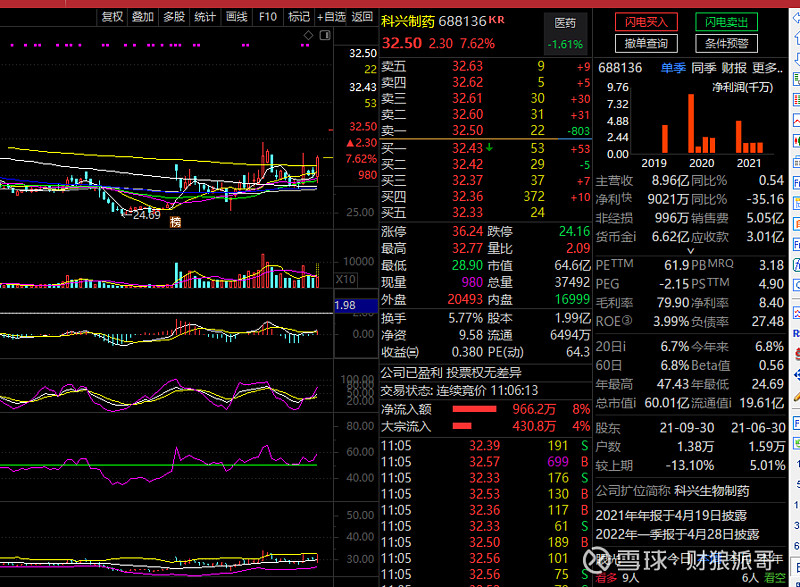The height and width of the screenshot is (587, 800).
Task: Click the 户数 1.38万 shareholder row
Action: click(690, 447)
